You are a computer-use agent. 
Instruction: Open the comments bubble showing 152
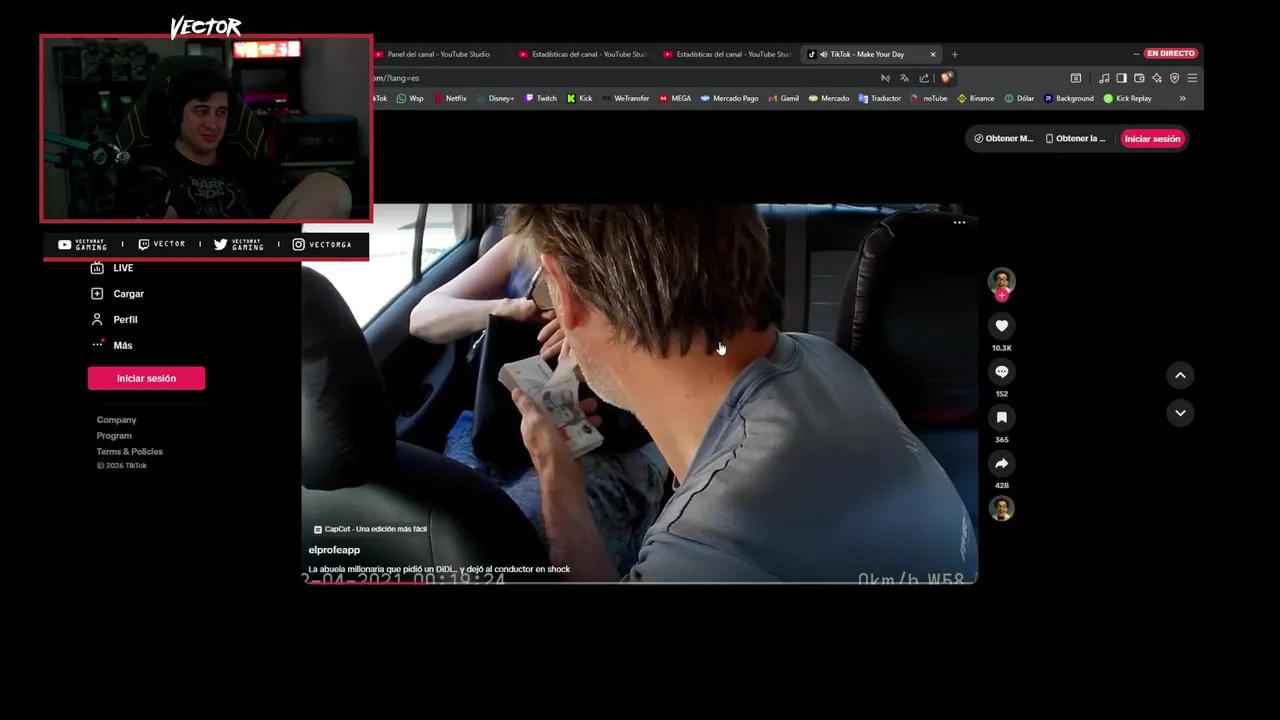click(1001, 371)
